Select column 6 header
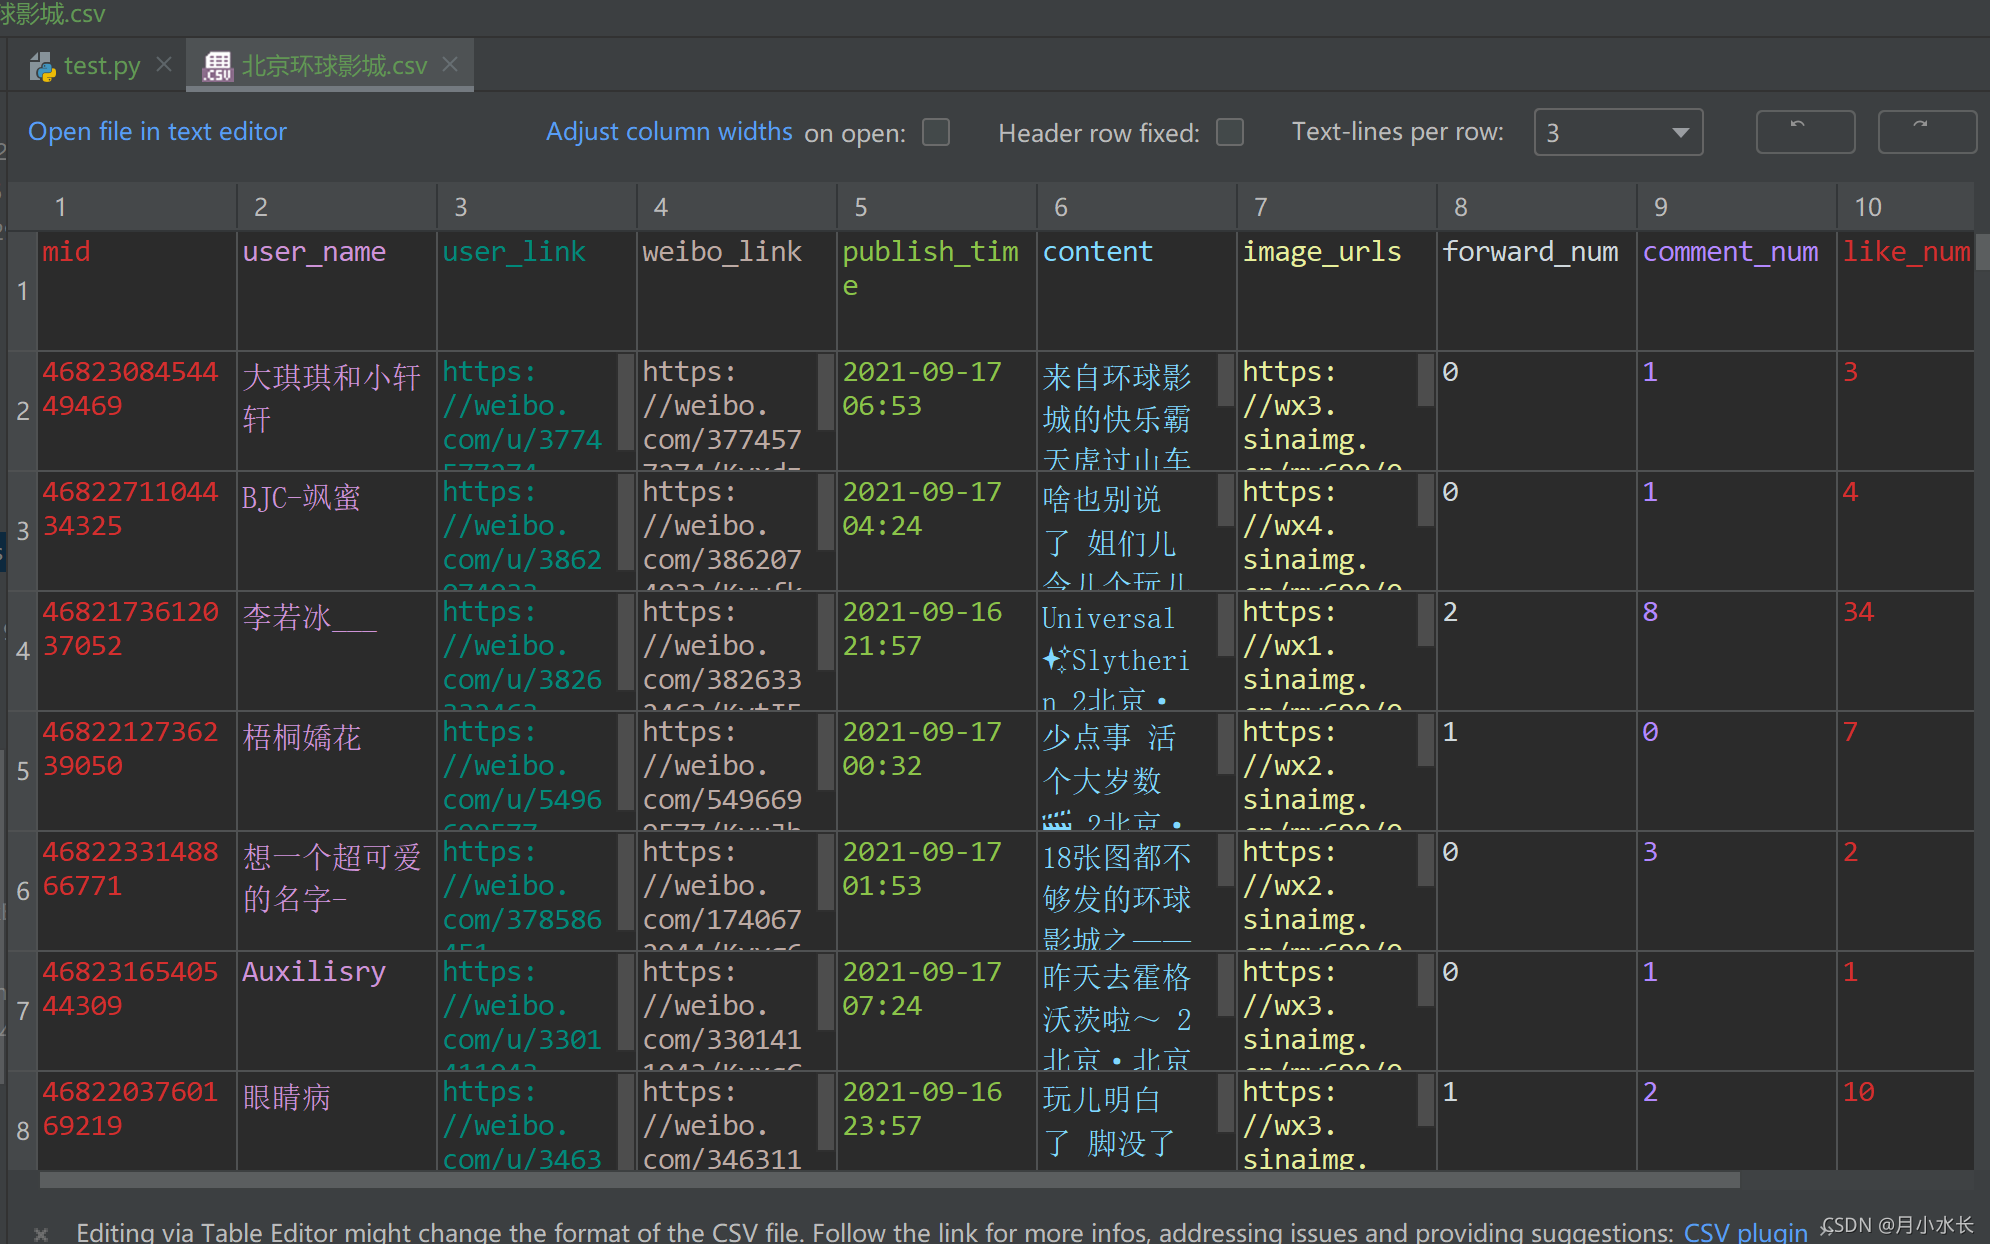Screen dimensions: 1990x1244 click(1136, 207)
